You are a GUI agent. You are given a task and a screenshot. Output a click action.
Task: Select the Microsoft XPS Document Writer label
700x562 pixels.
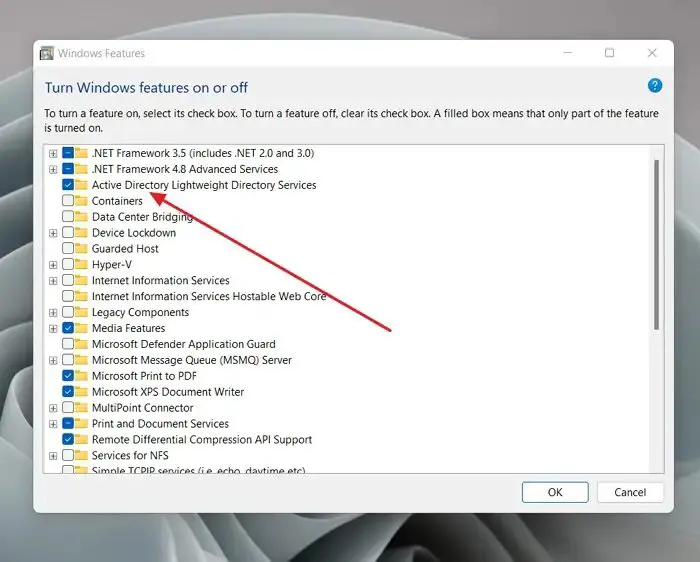point(167,391)
